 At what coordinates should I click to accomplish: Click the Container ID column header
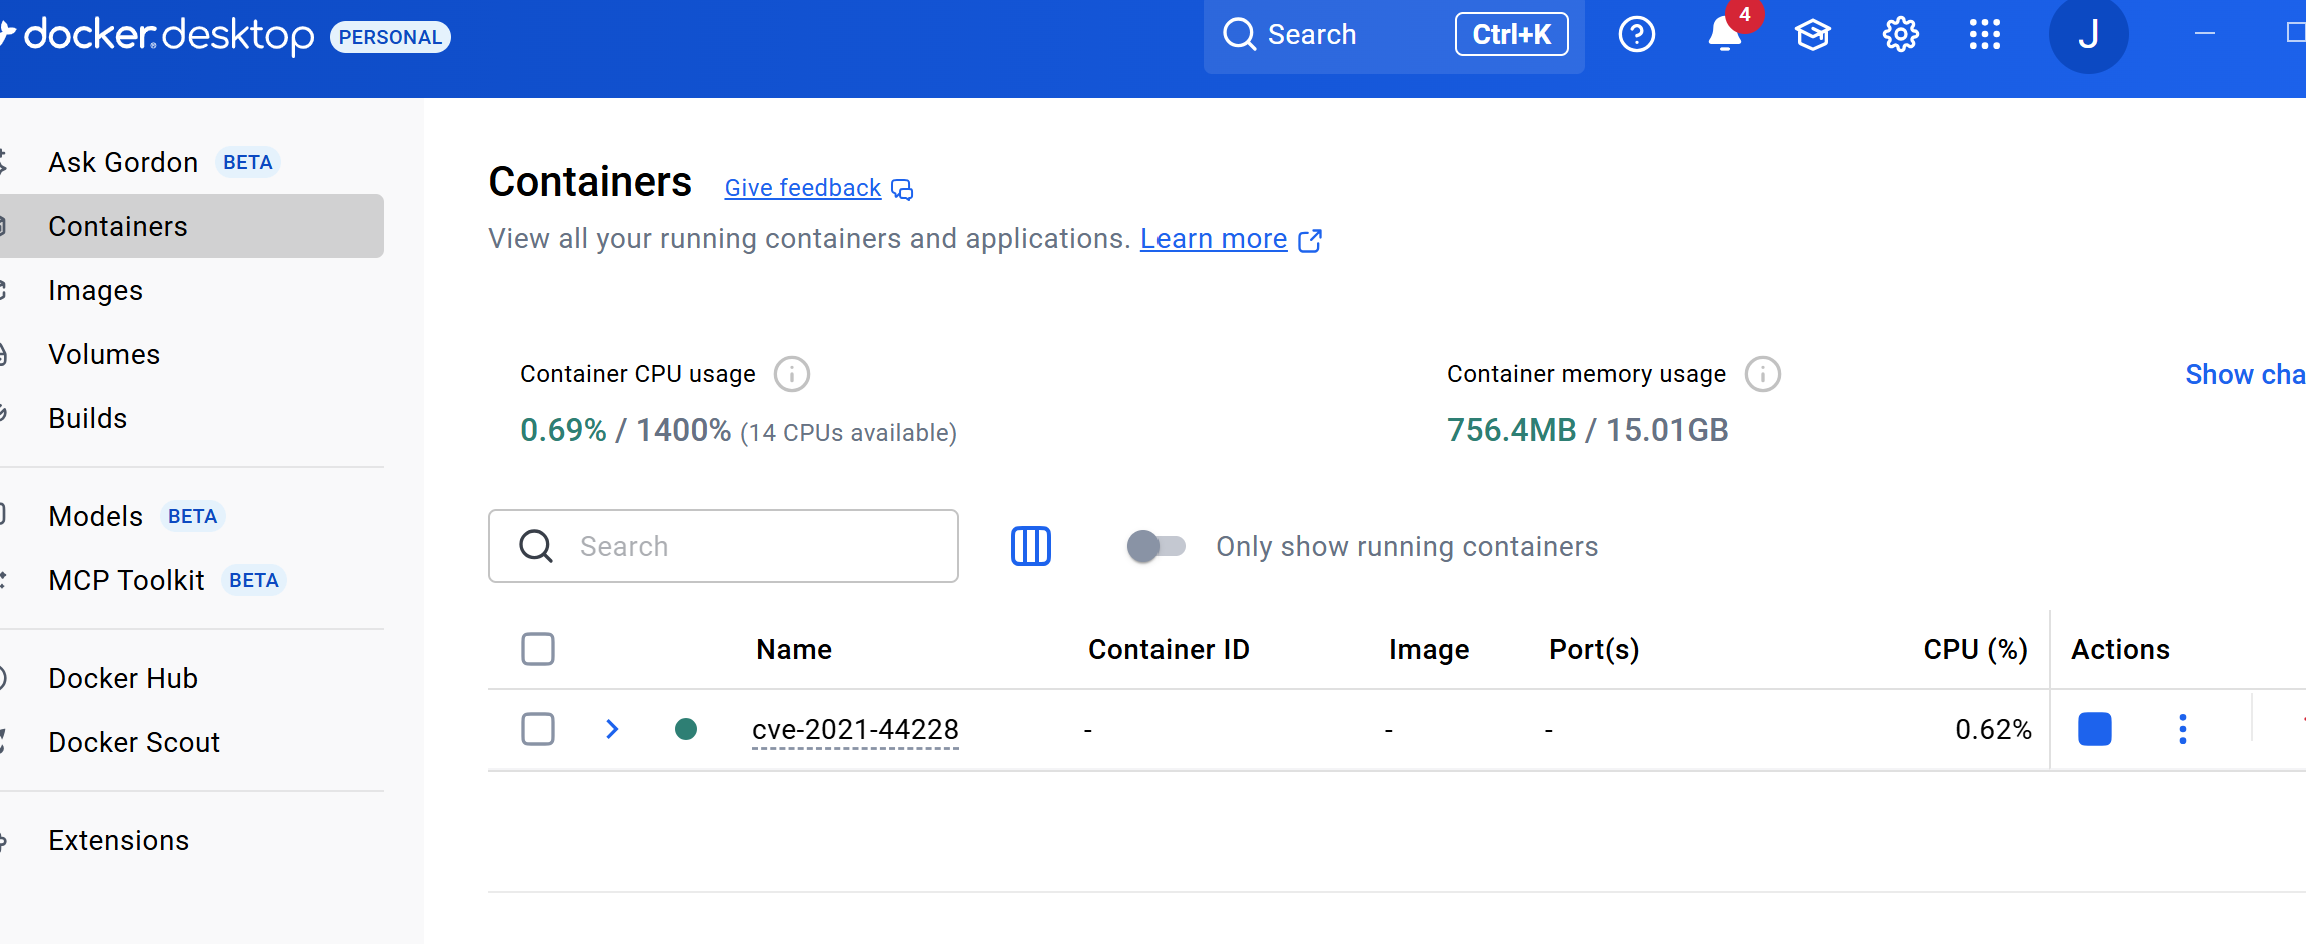(1169, 649)
